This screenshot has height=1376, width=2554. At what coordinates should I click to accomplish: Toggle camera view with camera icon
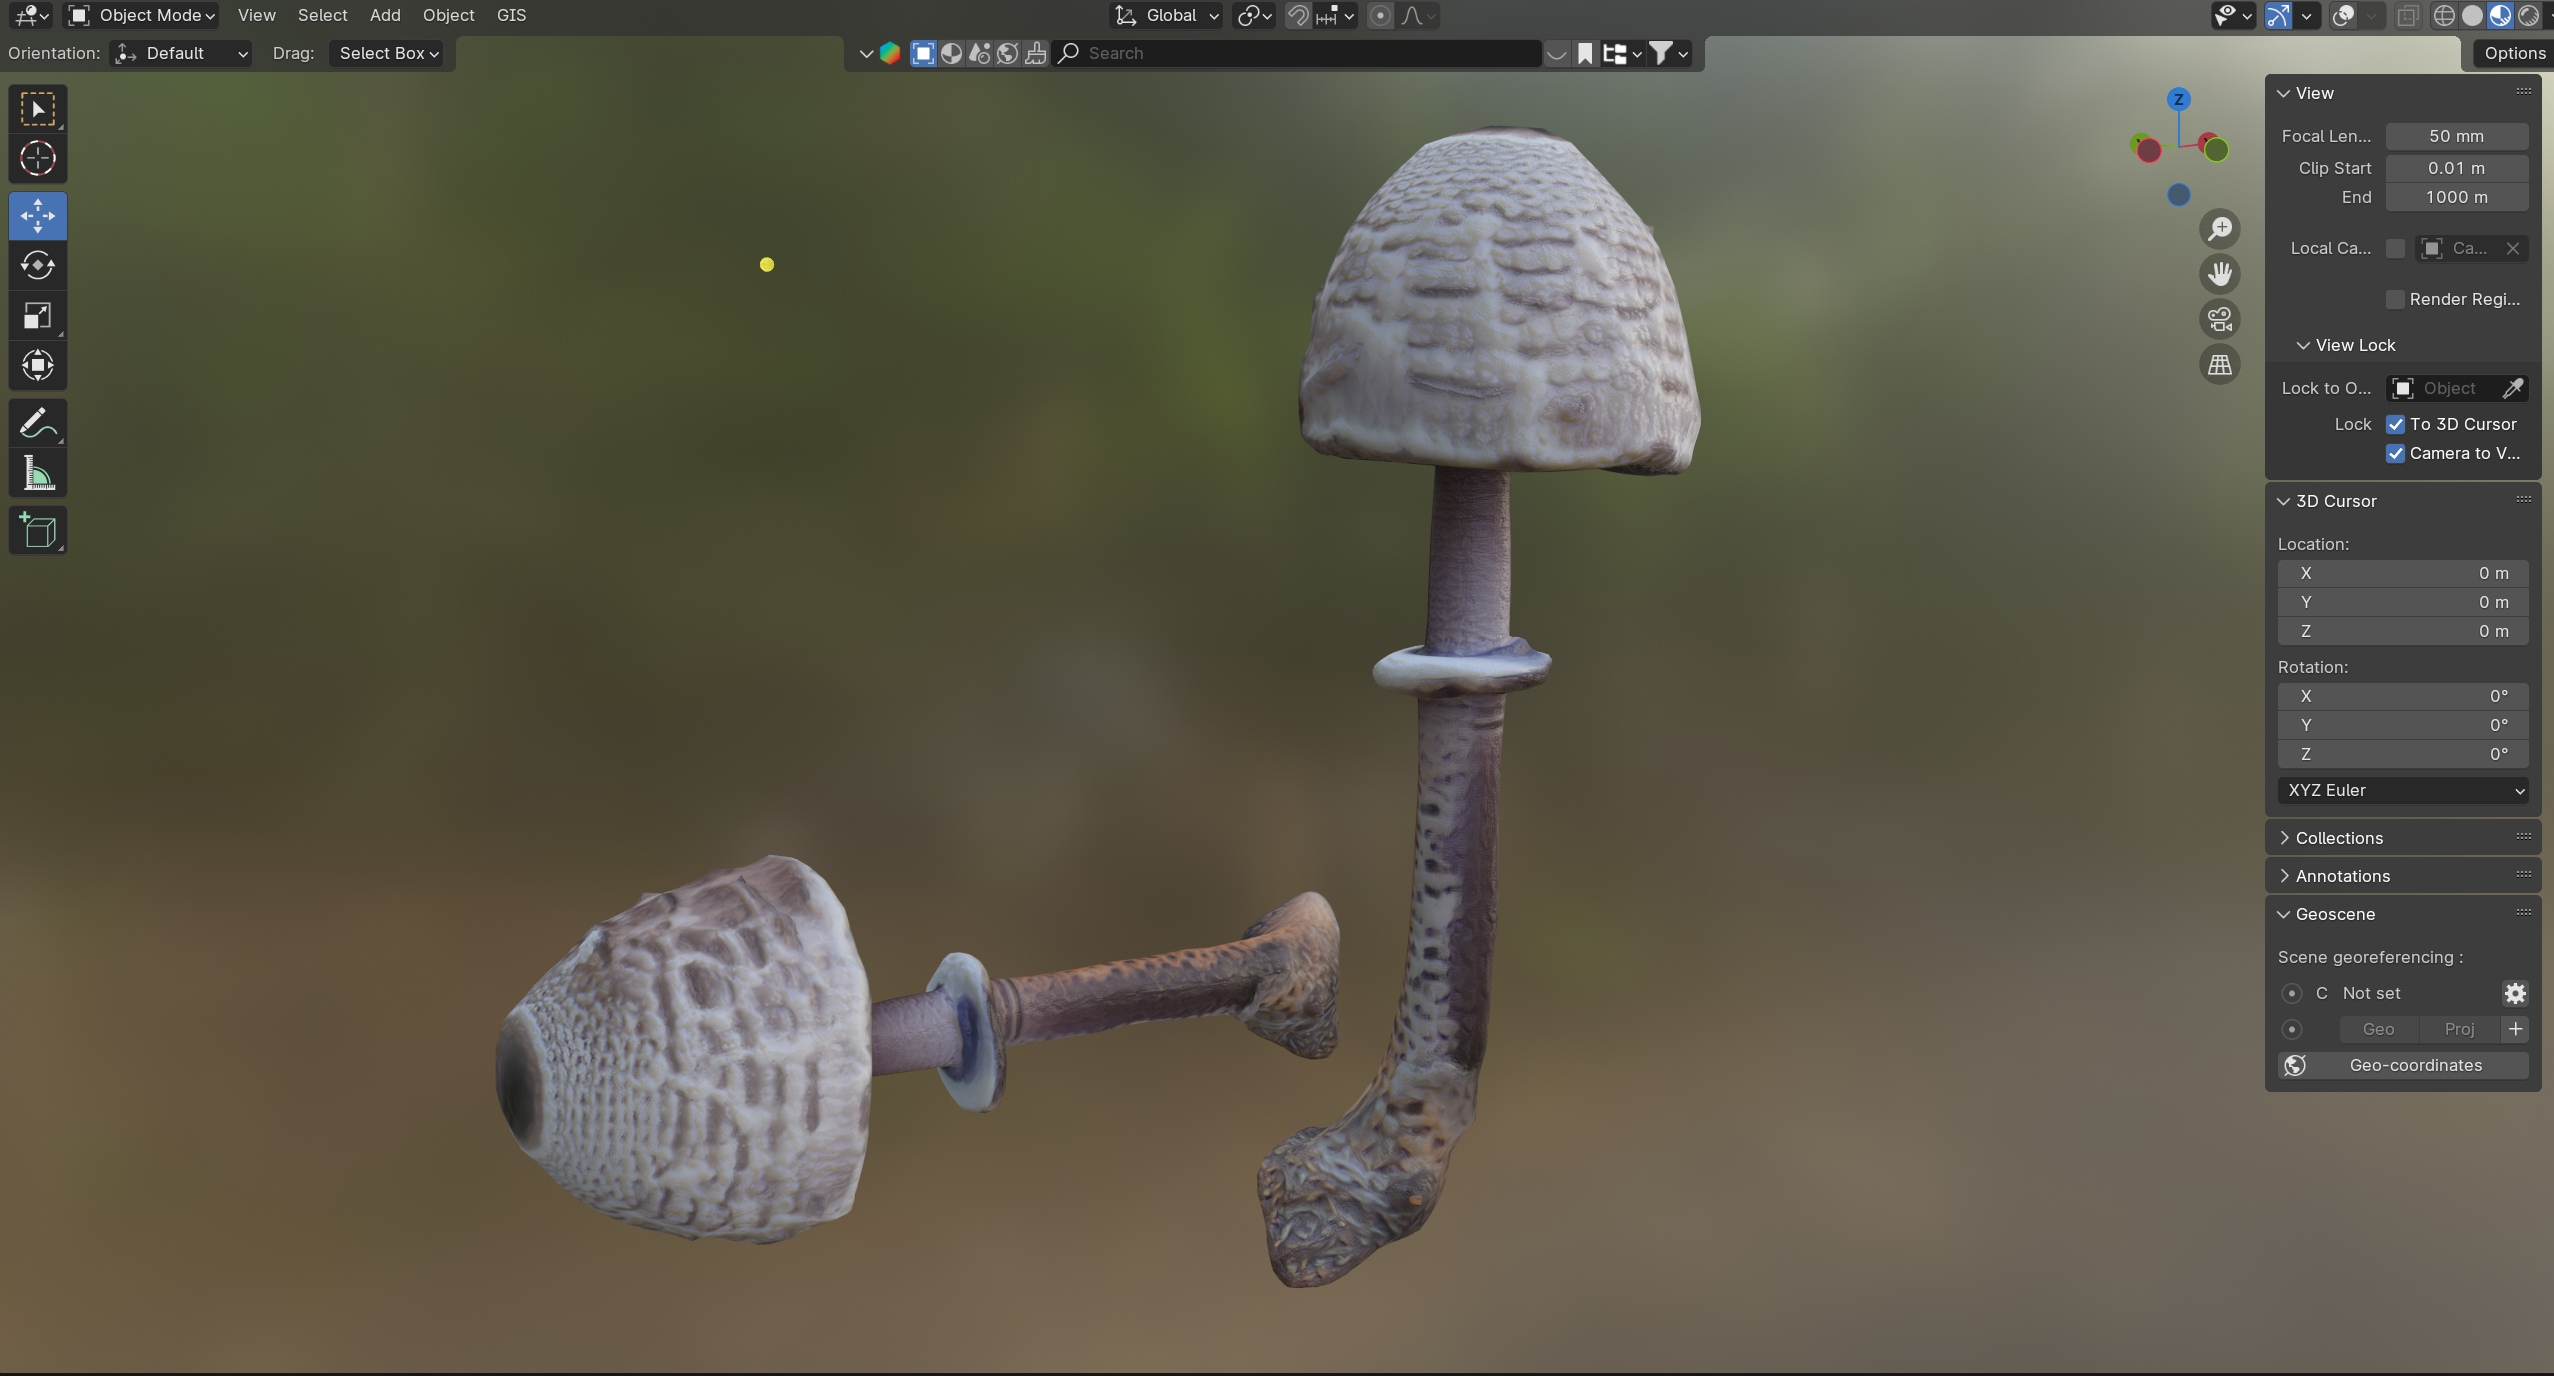pos(2219,319)
